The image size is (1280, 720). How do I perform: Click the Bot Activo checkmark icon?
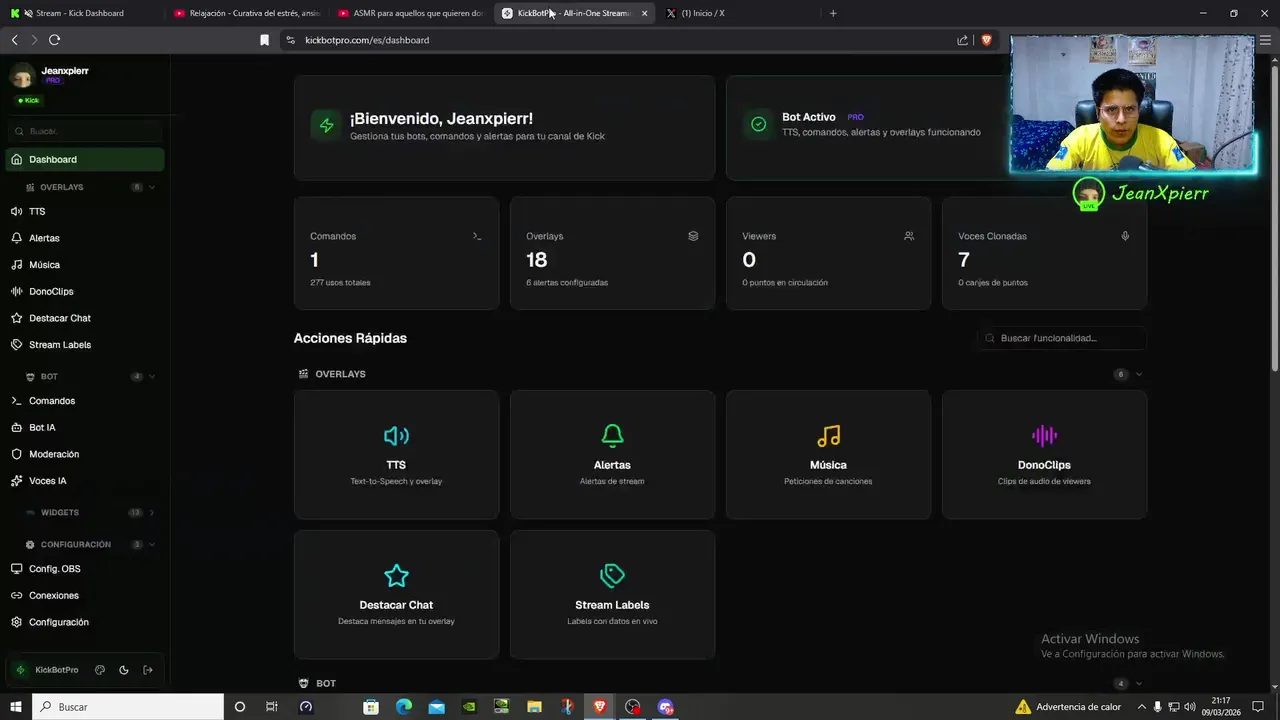[x=759, y=124]
